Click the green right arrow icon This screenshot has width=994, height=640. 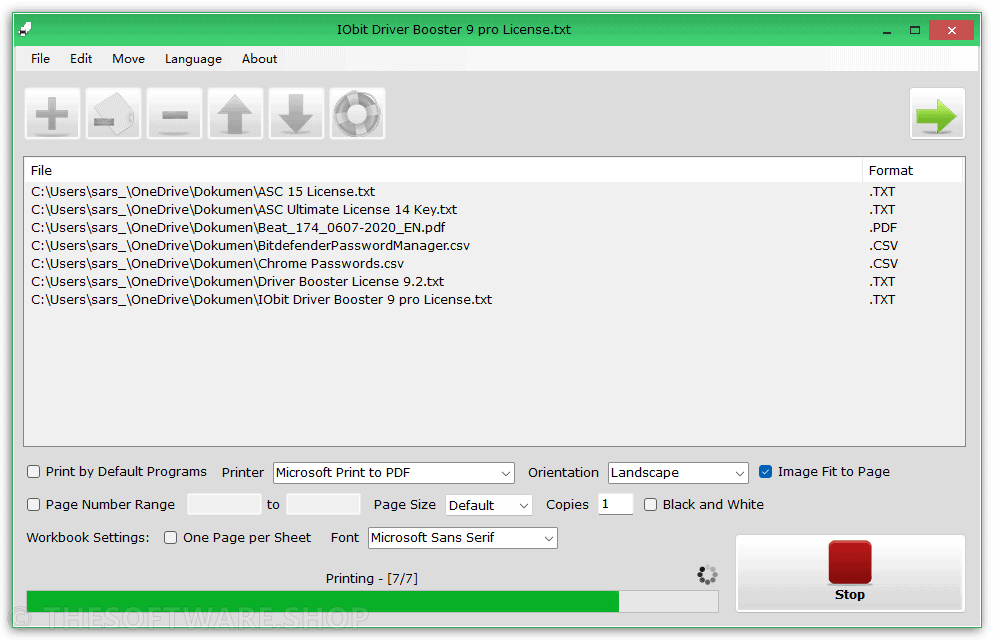(937, 114)
